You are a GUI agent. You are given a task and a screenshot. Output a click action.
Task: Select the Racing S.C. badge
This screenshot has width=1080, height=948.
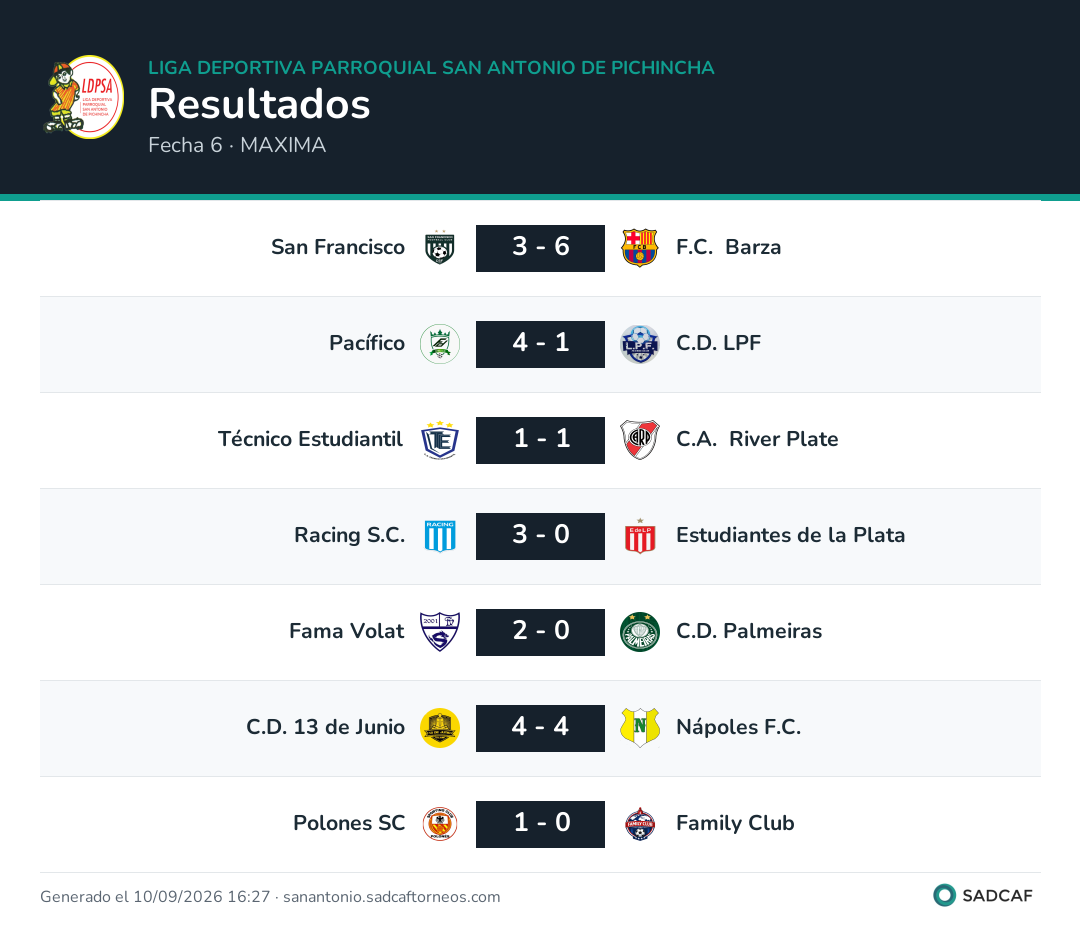tap(440, 536)
